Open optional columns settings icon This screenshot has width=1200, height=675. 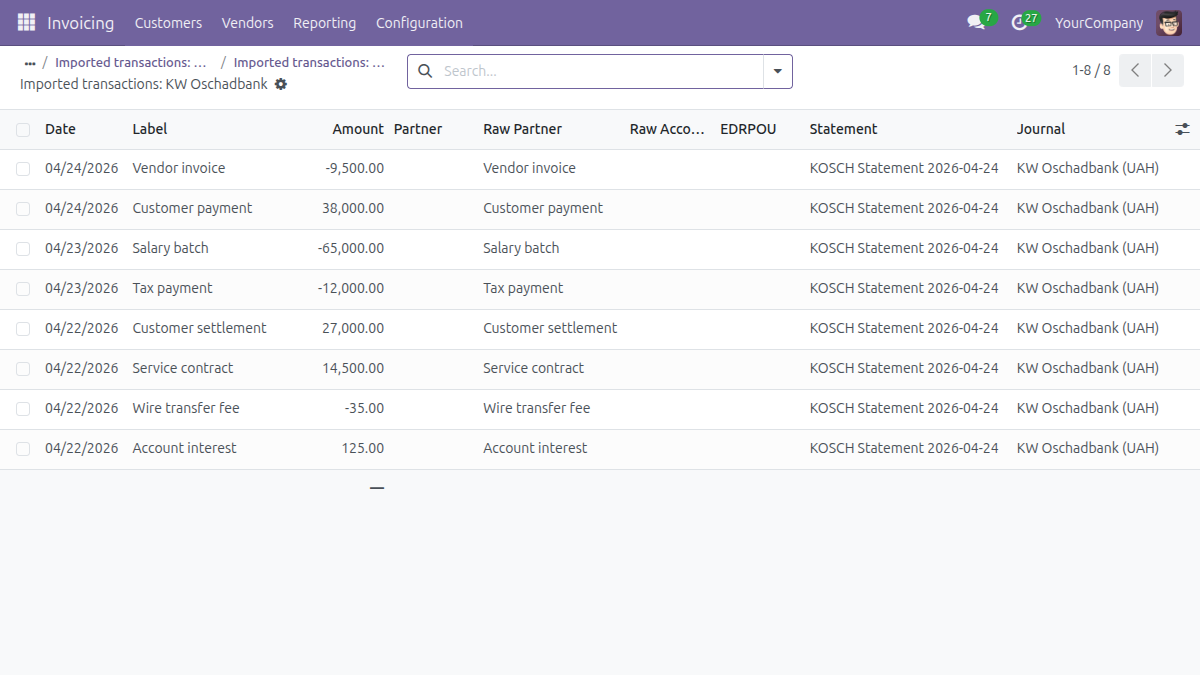pos(1182,129)
